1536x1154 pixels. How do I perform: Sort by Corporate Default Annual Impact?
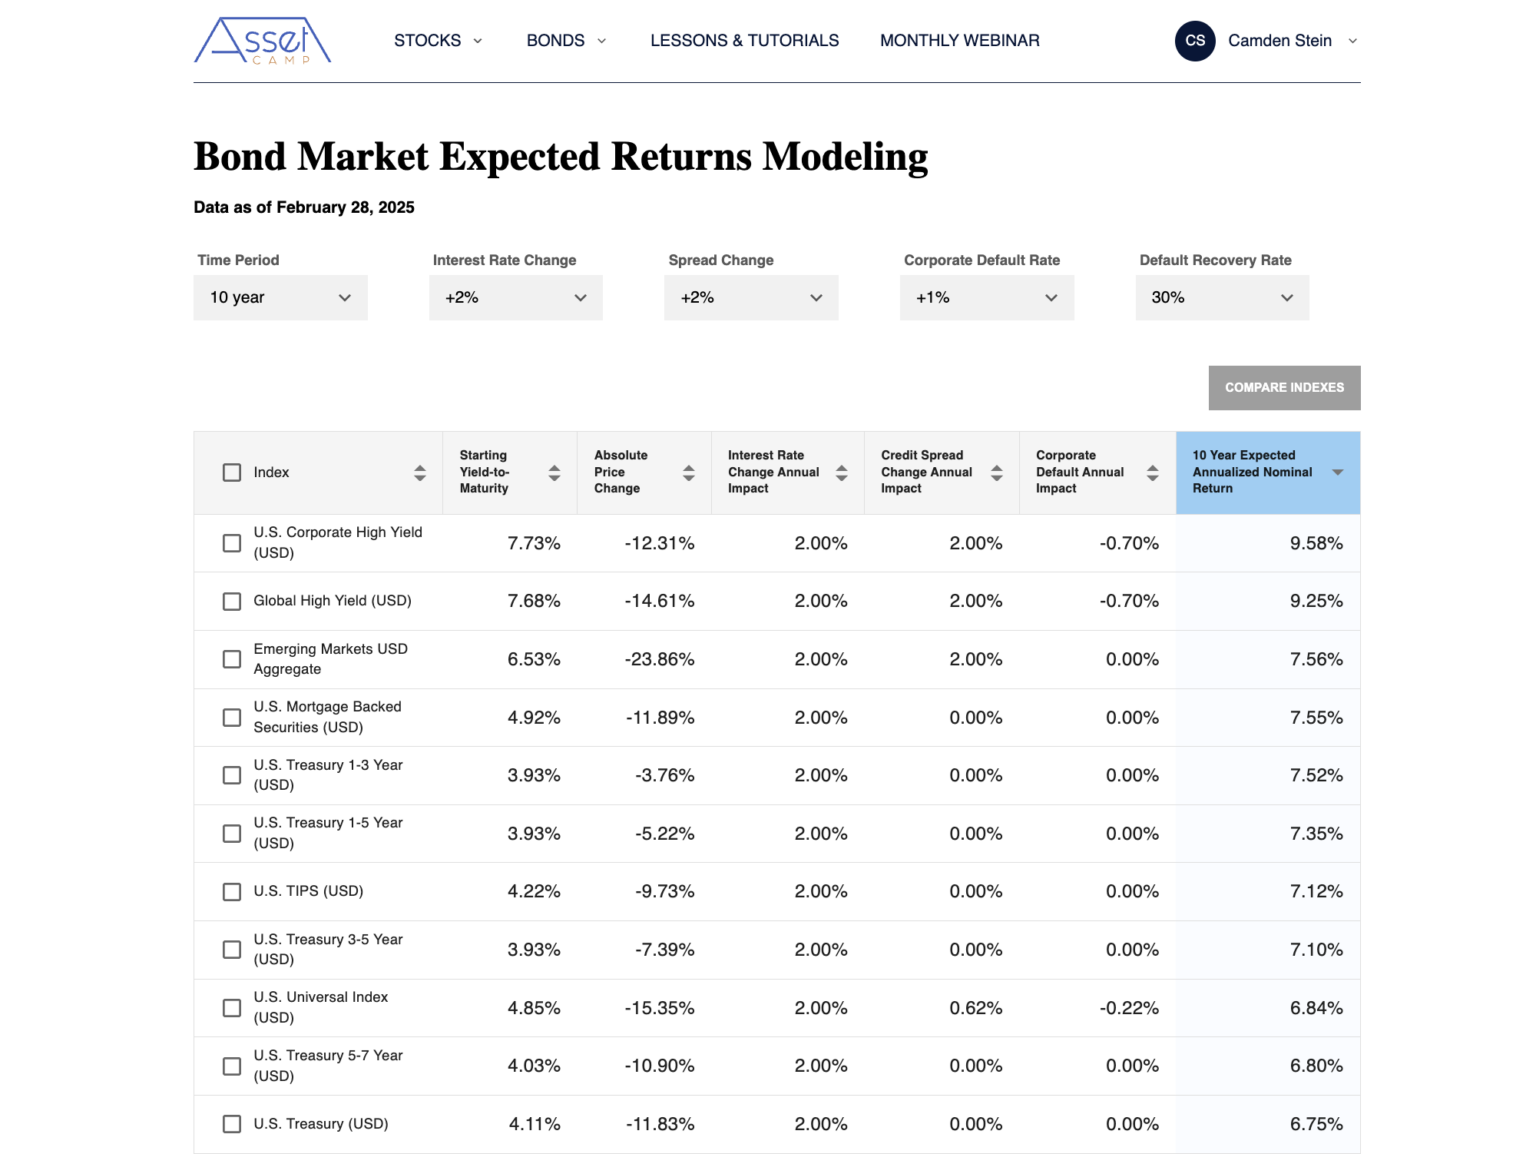click(x=1151, y=472)
